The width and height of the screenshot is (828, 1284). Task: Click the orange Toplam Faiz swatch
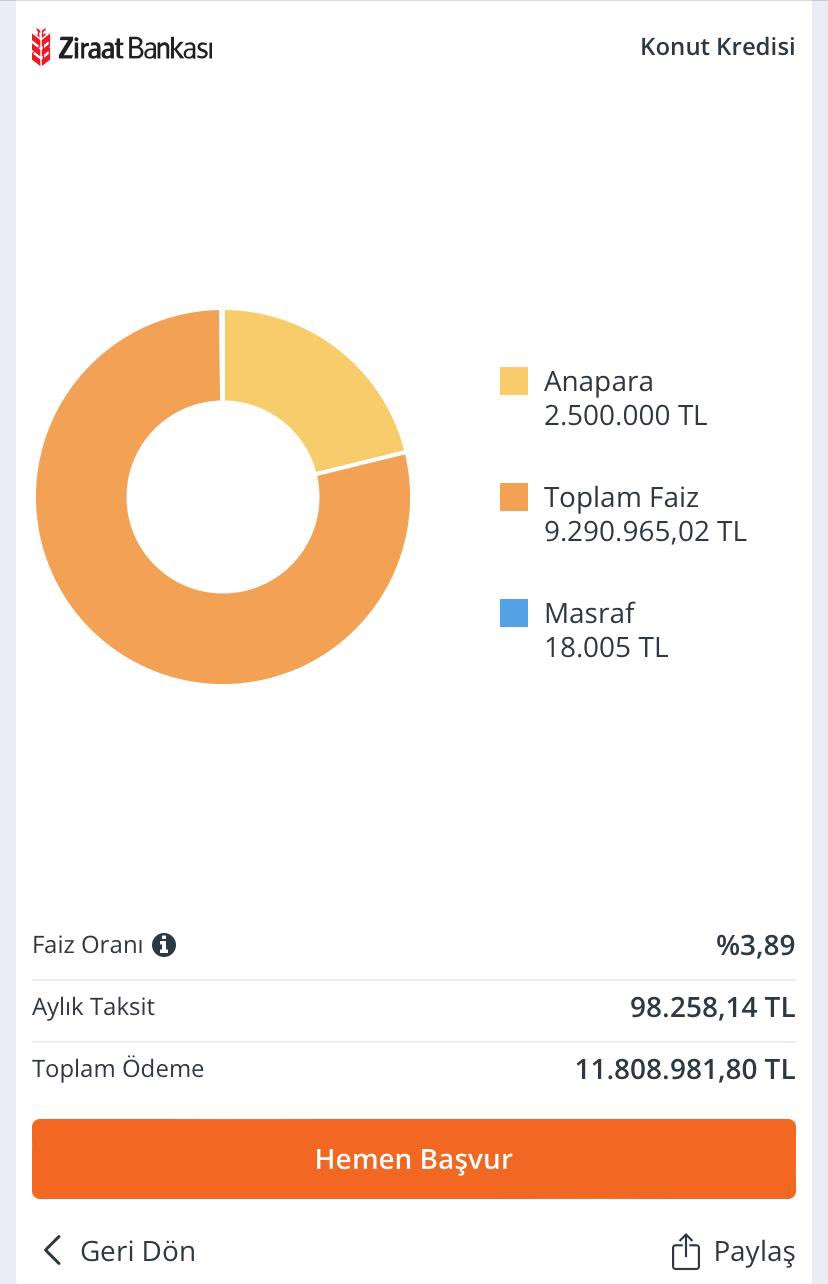514,497
